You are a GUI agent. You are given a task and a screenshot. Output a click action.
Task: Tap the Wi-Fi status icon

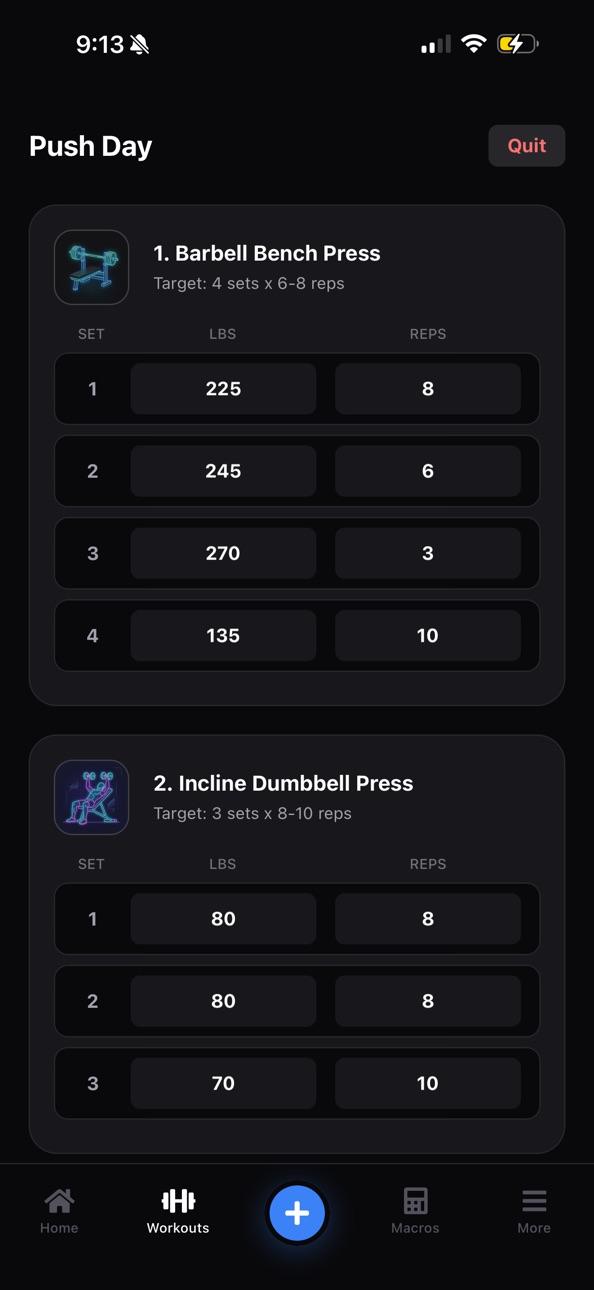pos(474,44)
